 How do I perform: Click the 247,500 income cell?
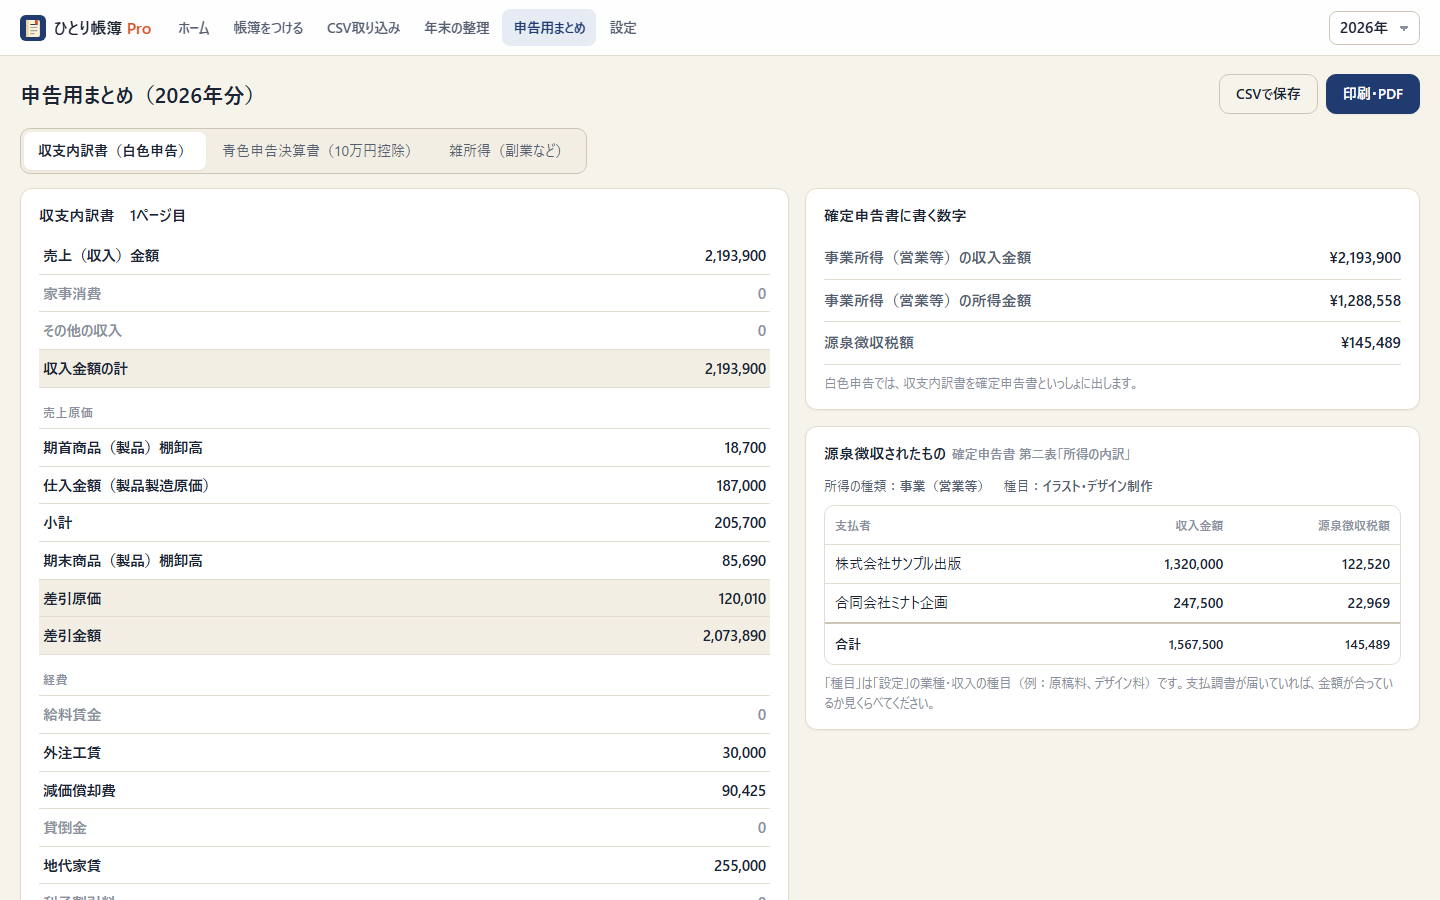pyautogui.click(x=1198, y=603)
